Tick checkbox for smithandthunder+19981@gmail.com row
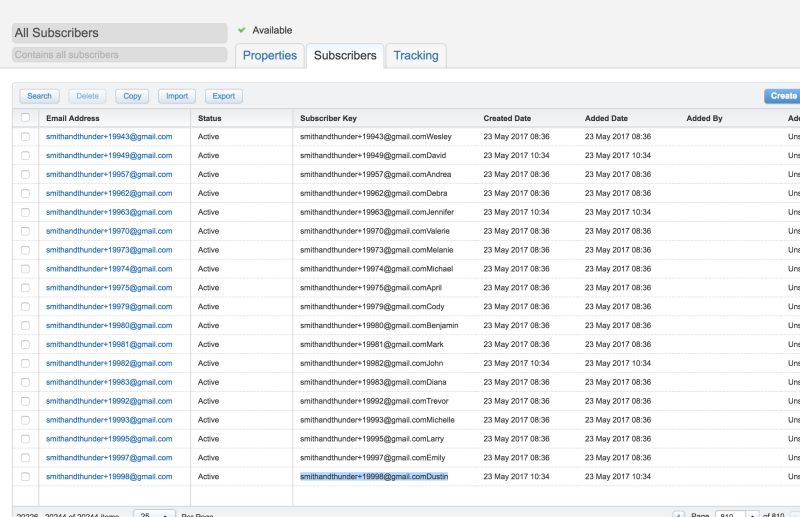 tap(26, 344)
